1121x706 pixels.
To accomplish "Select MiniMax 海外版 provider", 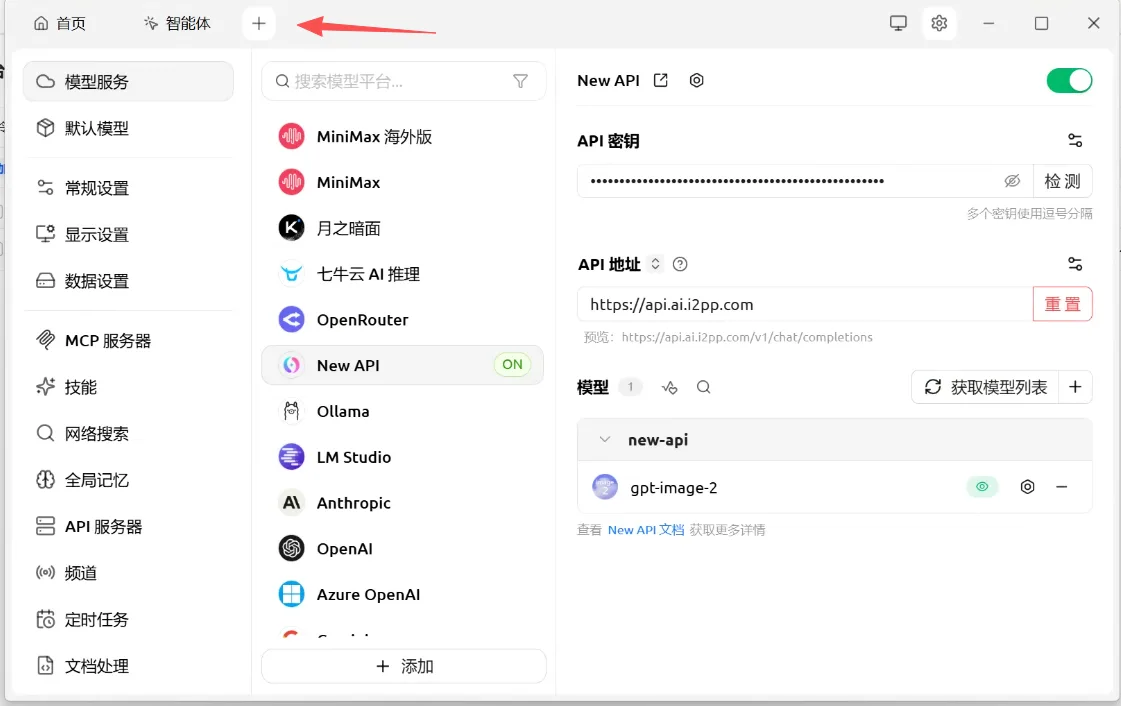I will click(403, 136).
